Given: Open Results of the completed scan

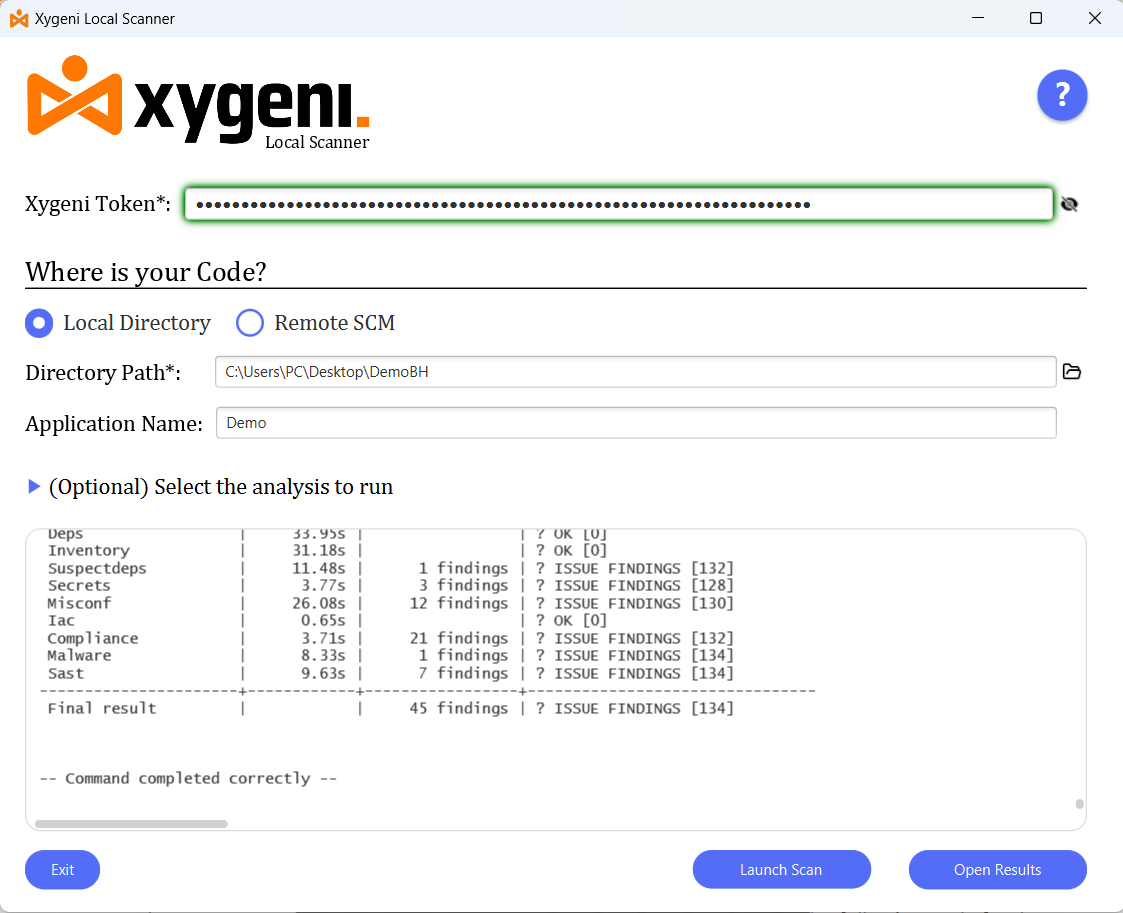Looking at the screenshot, I should pyautogui.click(x=997, y=870).
